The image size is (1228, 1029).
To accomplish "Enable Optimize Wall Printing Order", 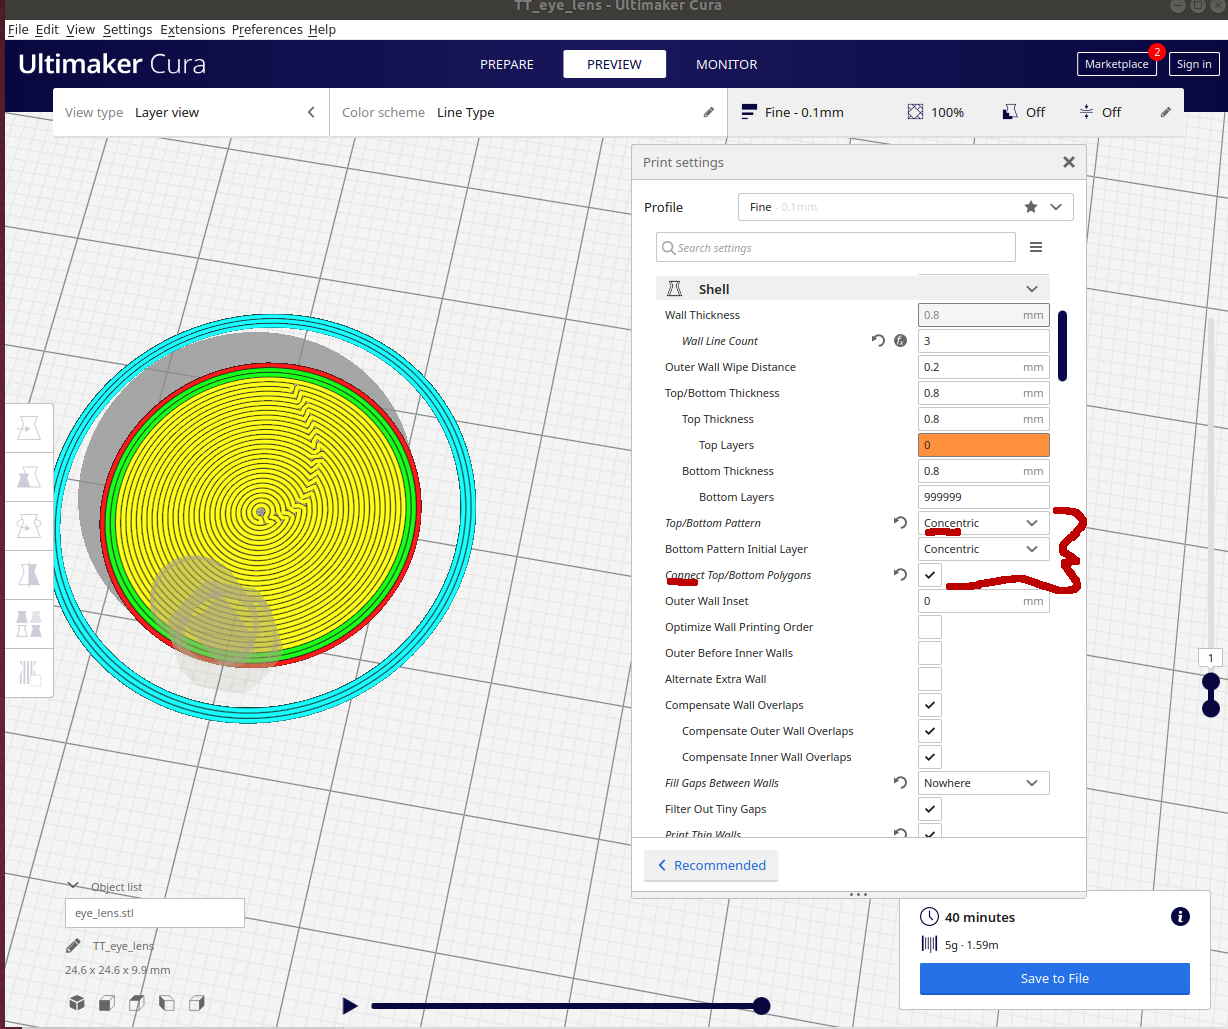I will [x=930, y=627].
